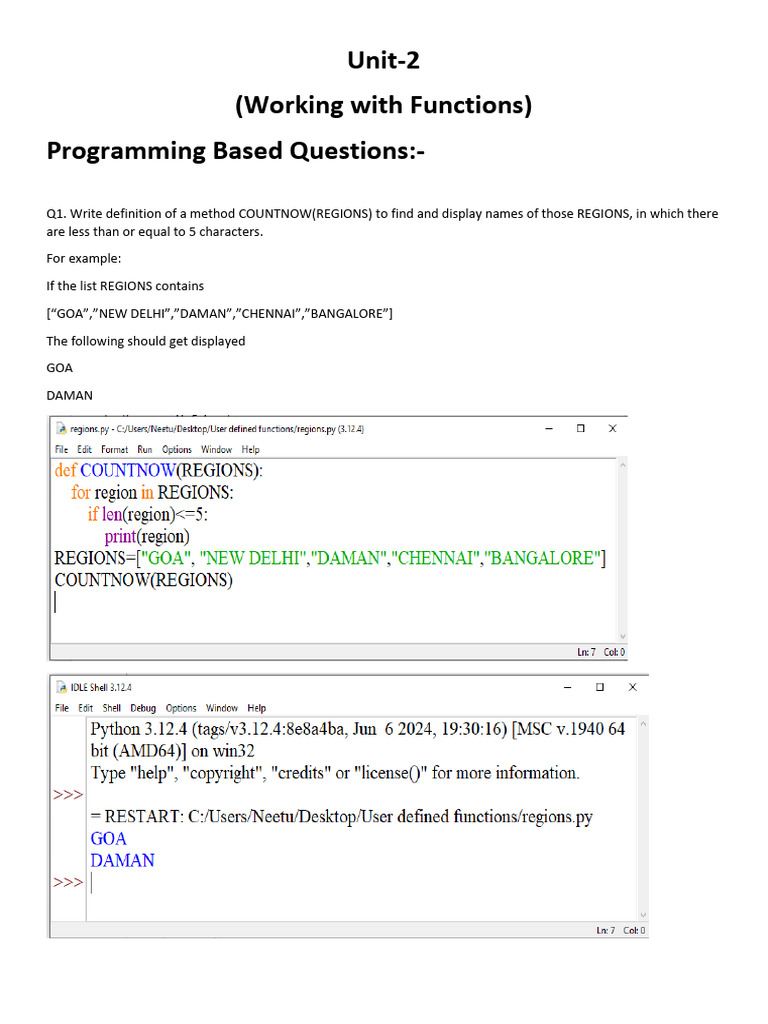Open File menu in regions.py editor window
Viewport: 768px width, 1024px height.
[61, 449]
